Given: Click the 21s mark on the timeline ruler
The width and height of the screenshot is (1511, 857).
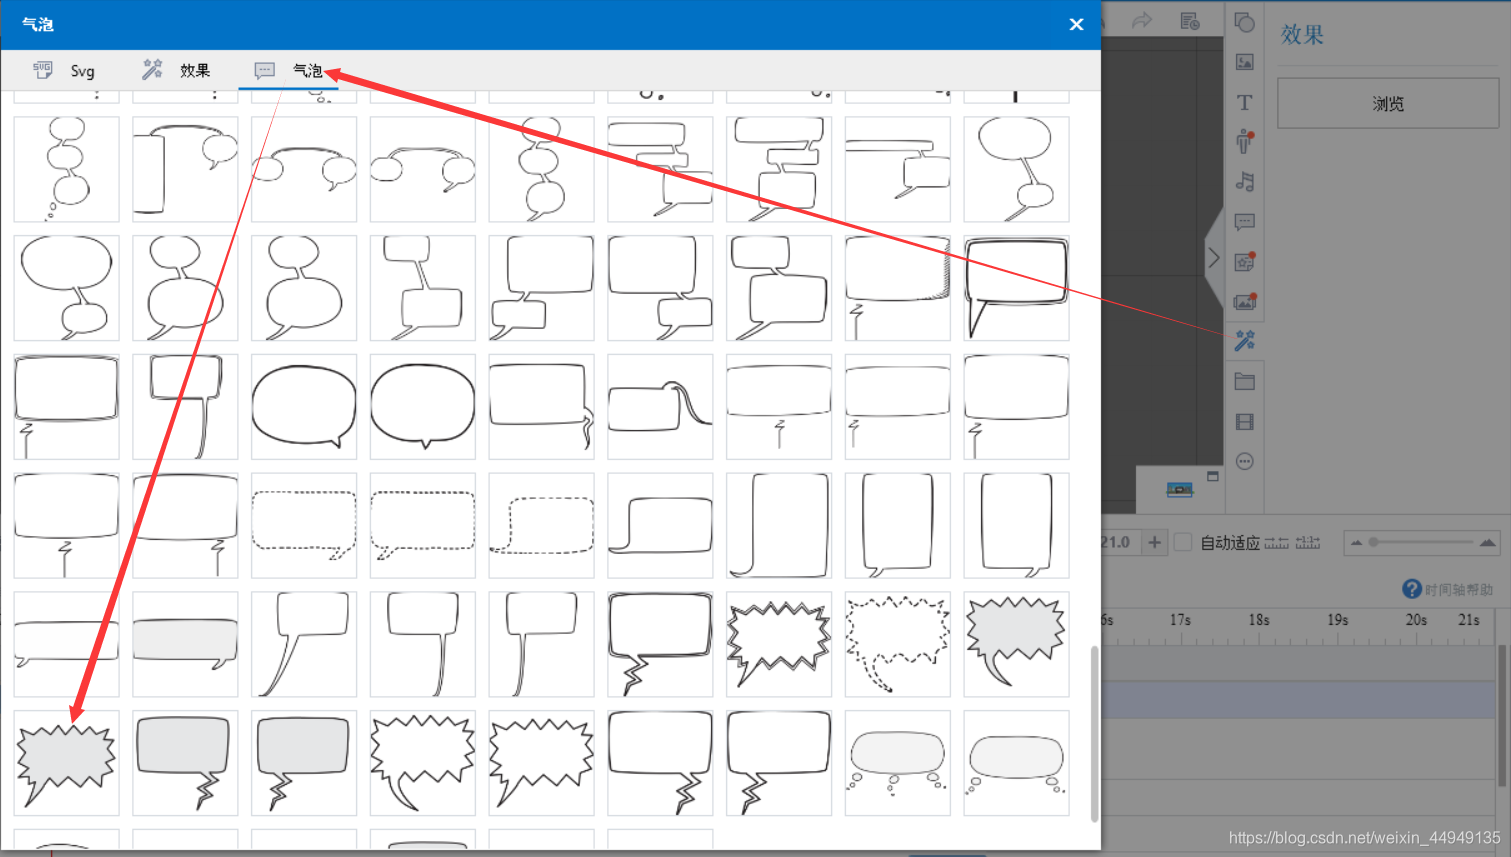Looking at the screenshot, I should (1469, 620).
